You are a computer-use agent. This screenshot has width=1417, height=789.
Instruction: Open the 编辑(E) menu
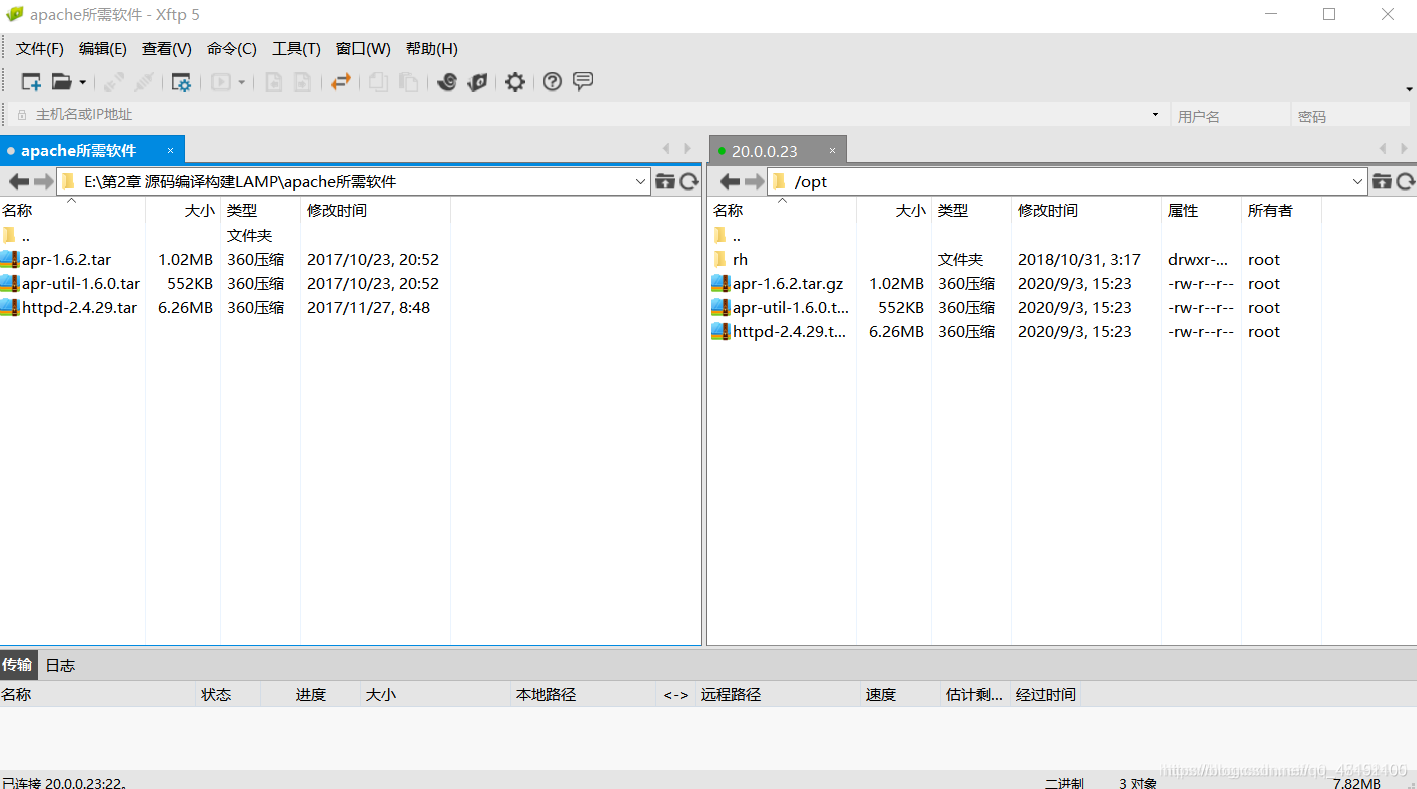pyautogui.click(x=103, y=49)
